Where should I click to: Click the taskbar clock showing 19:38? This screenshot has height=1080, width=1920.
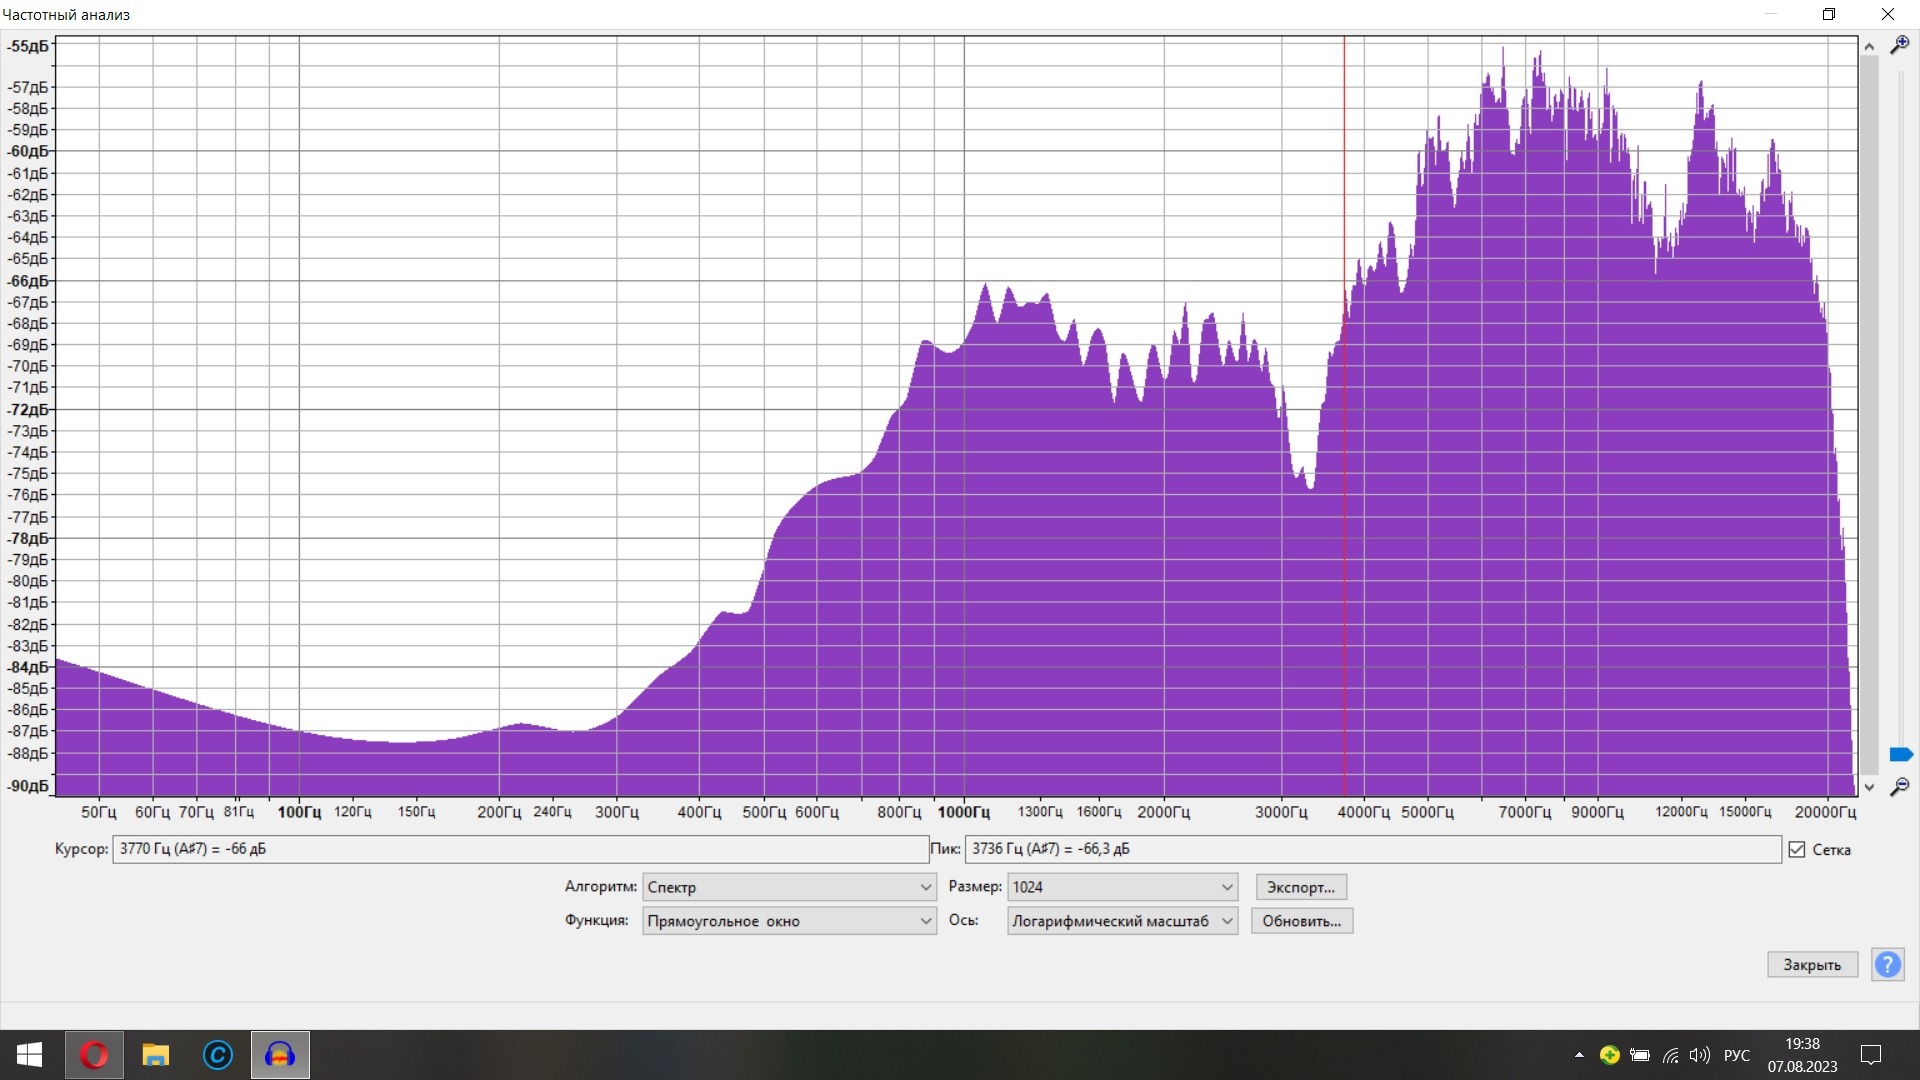coord(1802,1055)
